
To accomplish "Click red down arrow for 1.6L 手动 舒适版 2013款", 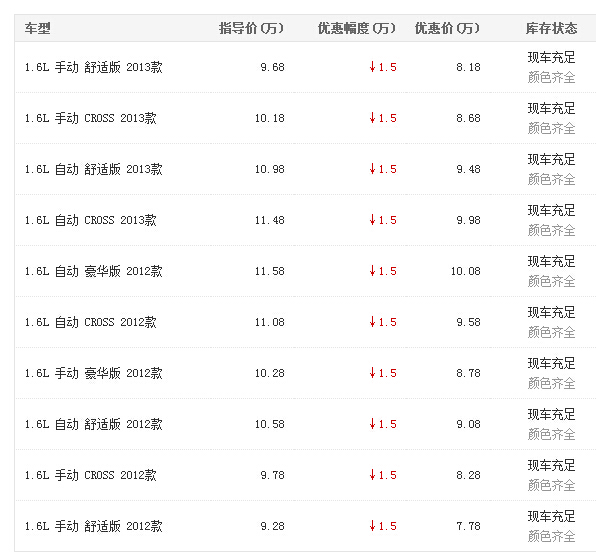I will click(x=372, y=67).
